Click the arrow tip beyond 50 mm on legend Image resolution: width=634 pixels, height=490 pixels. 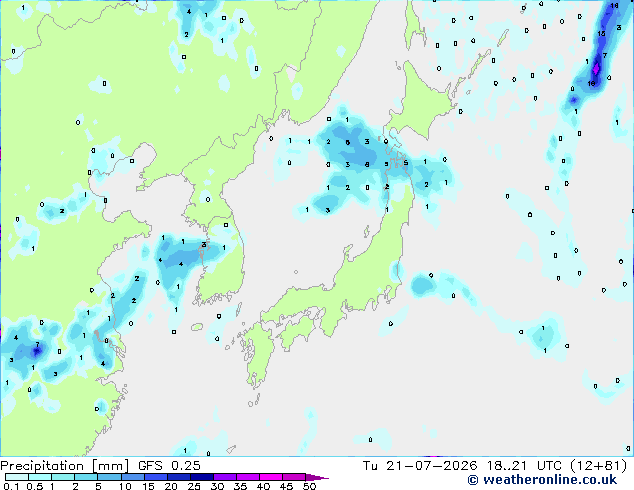pos(317,478)
